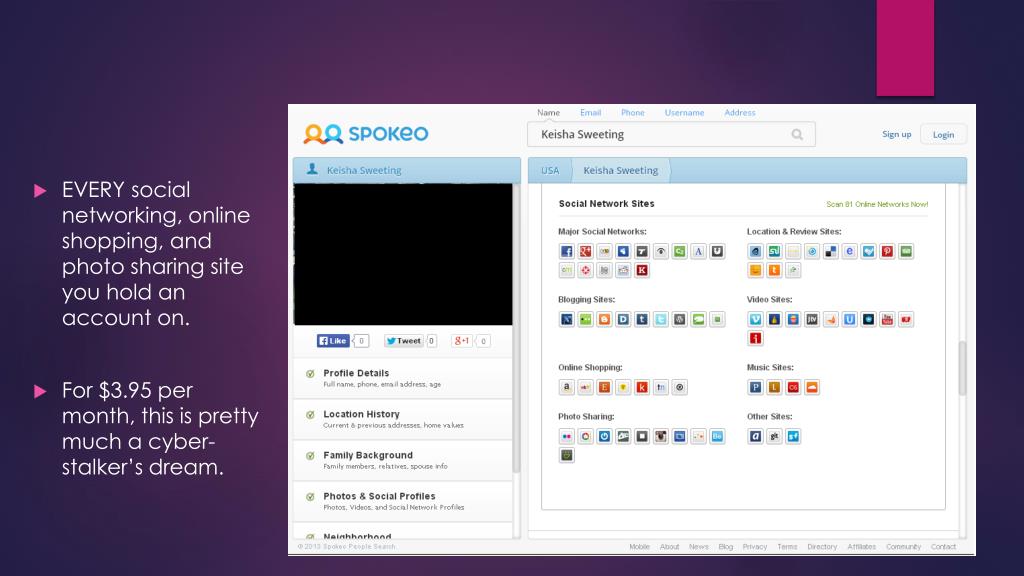
Task: Click the search magnifier icon in search box
Action: pos(797,135)
